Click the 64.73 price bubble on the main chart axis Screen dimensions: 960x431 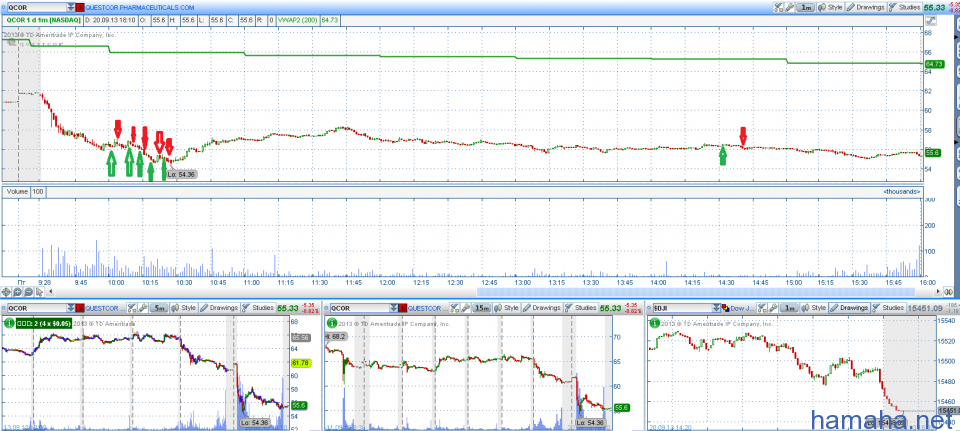934,64
